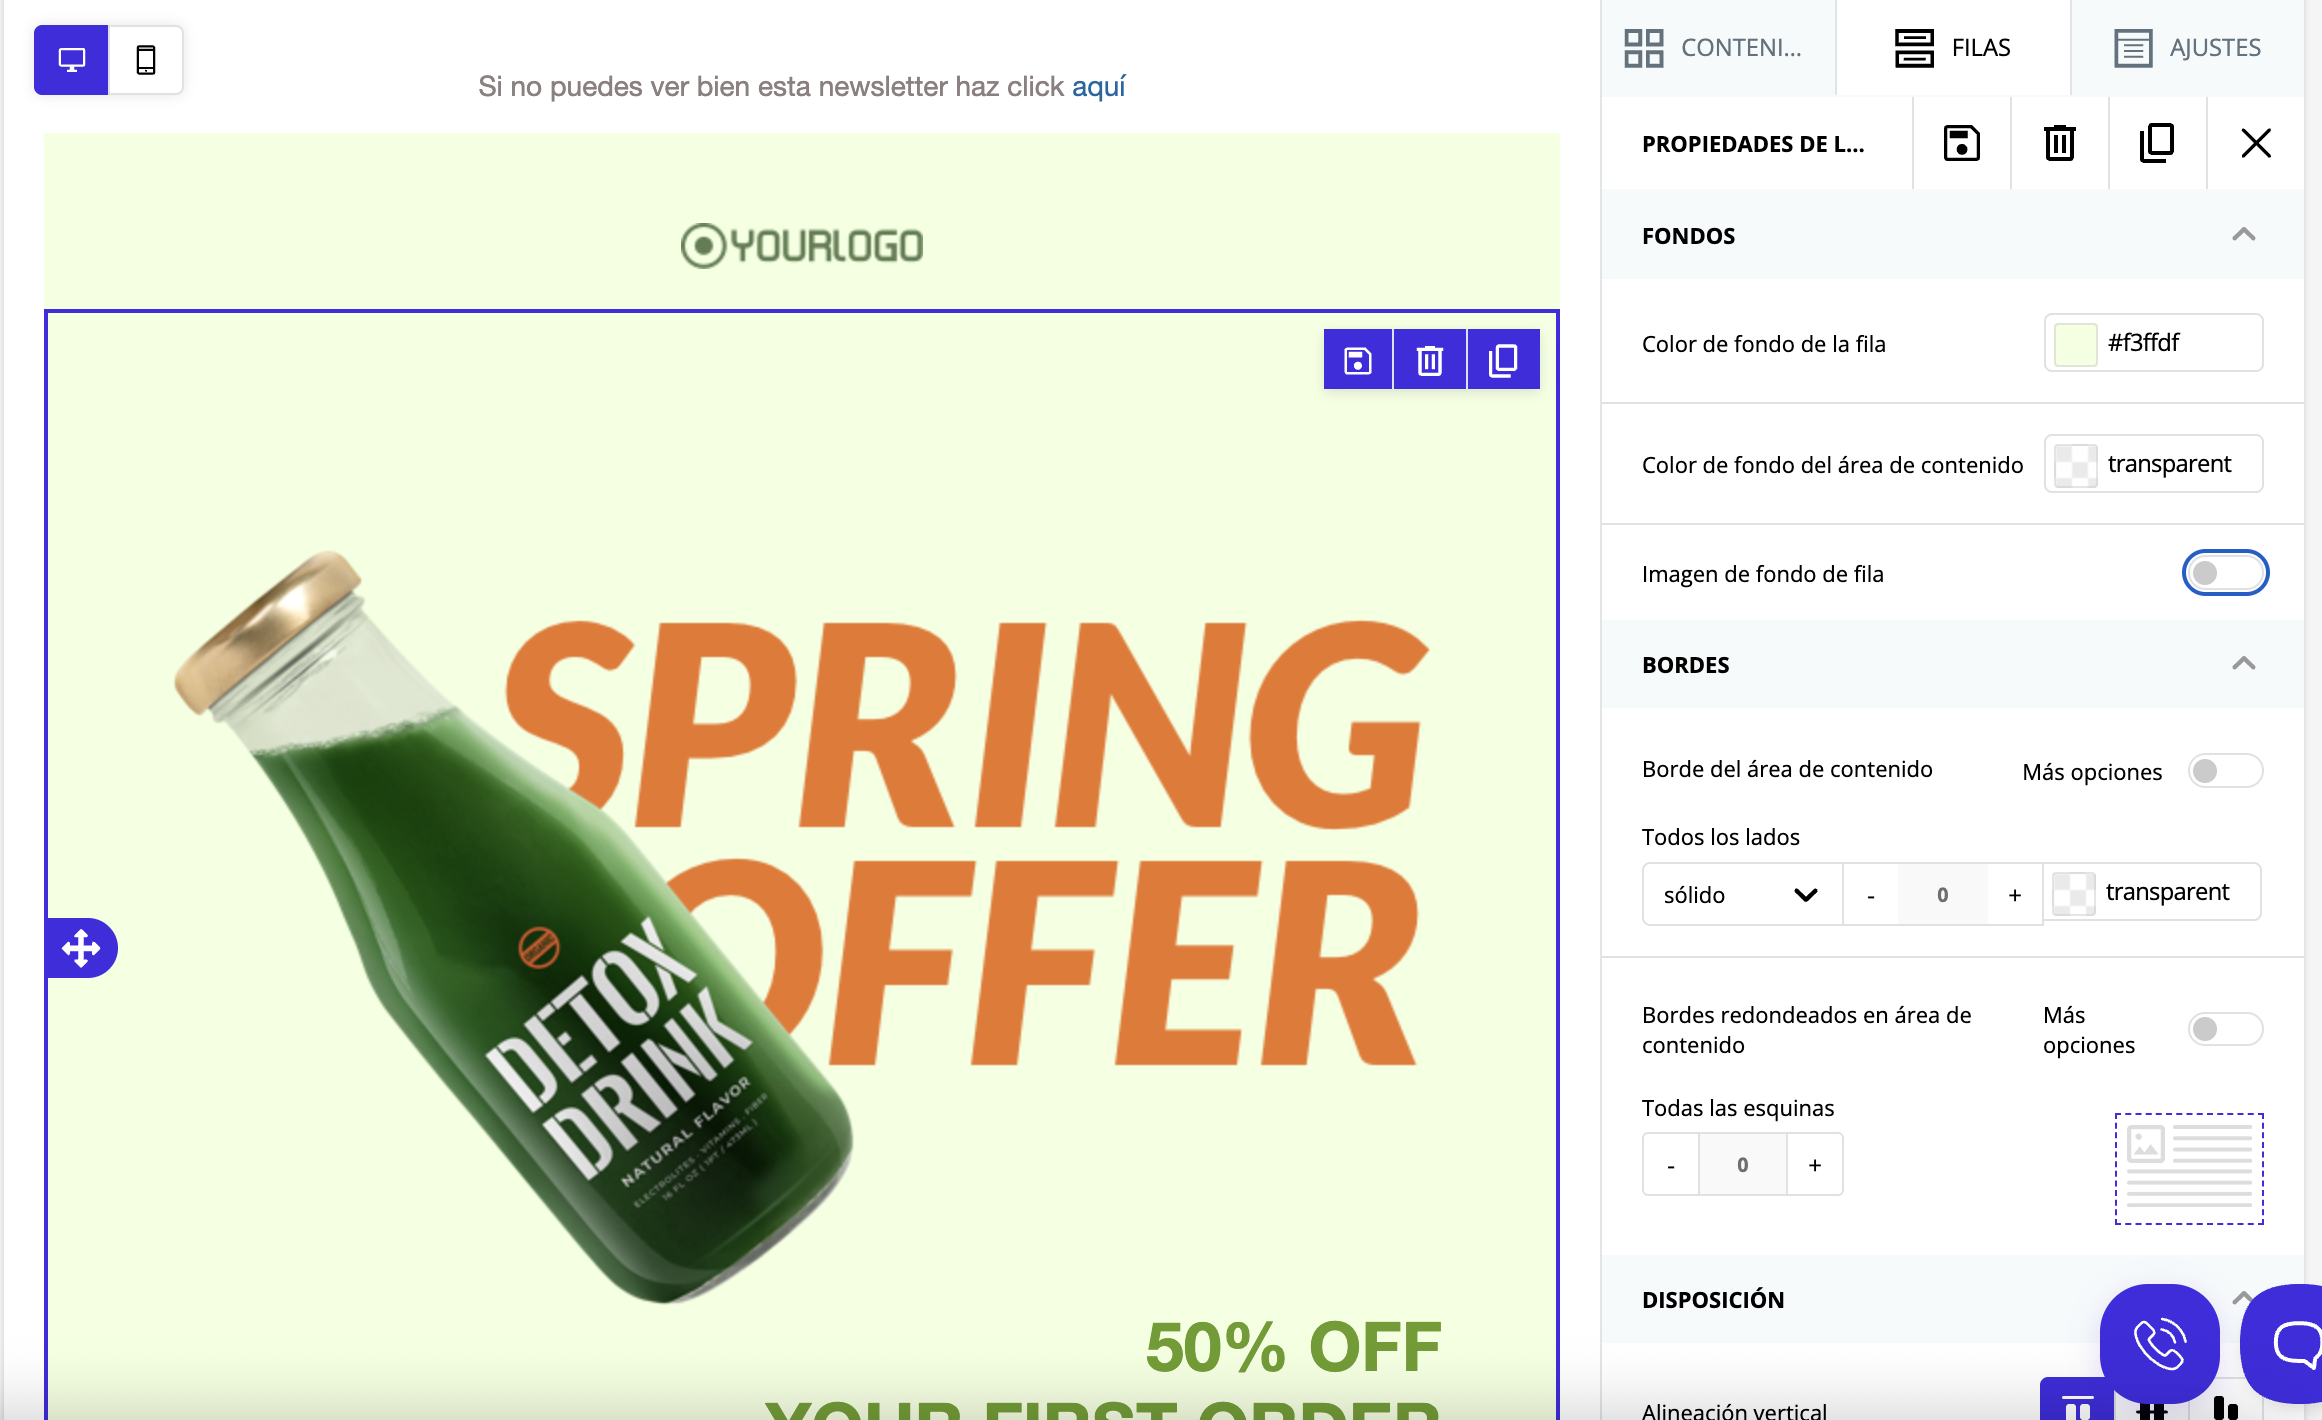
Task: Enable Imagen de fondo de fila toggle
Action: pos(2225,573)
